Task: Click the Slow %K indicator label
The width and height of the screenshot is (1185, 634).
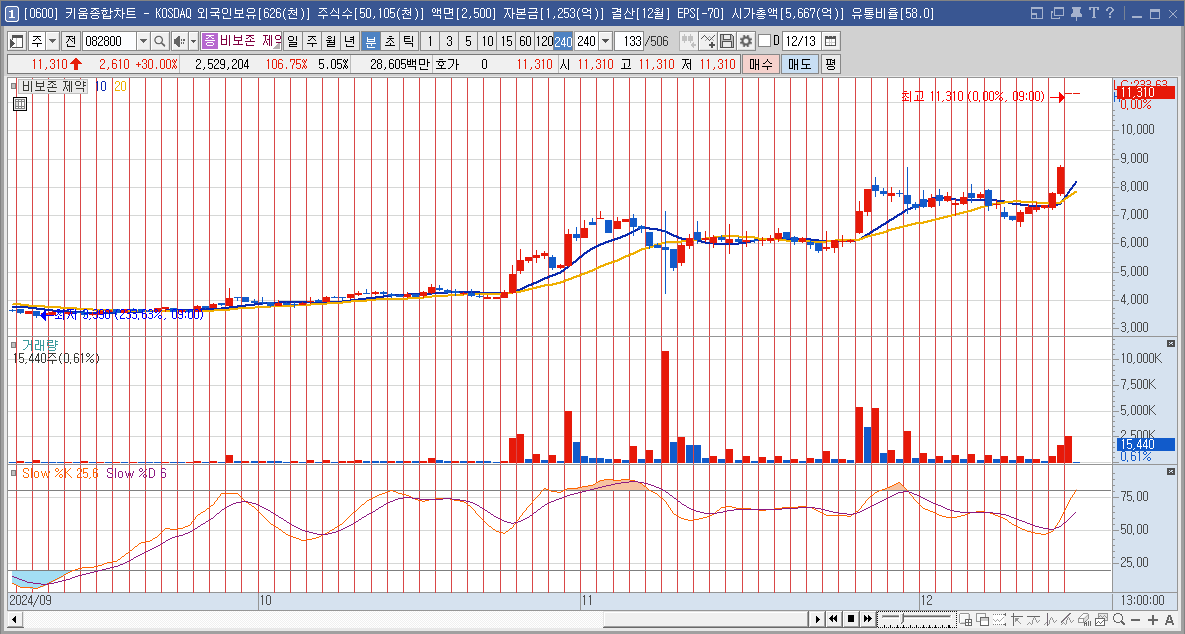Action: (x=60, y=473)
